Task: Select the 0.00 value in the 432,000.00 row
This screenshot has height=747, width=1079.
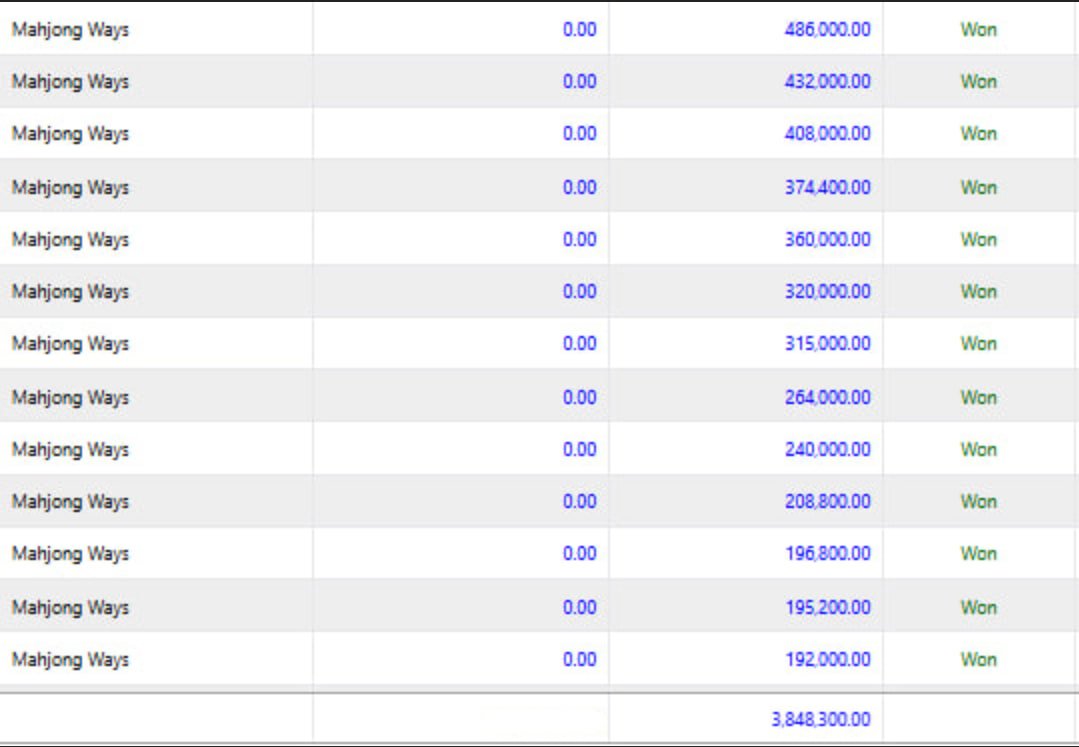Action: point(579,81)
